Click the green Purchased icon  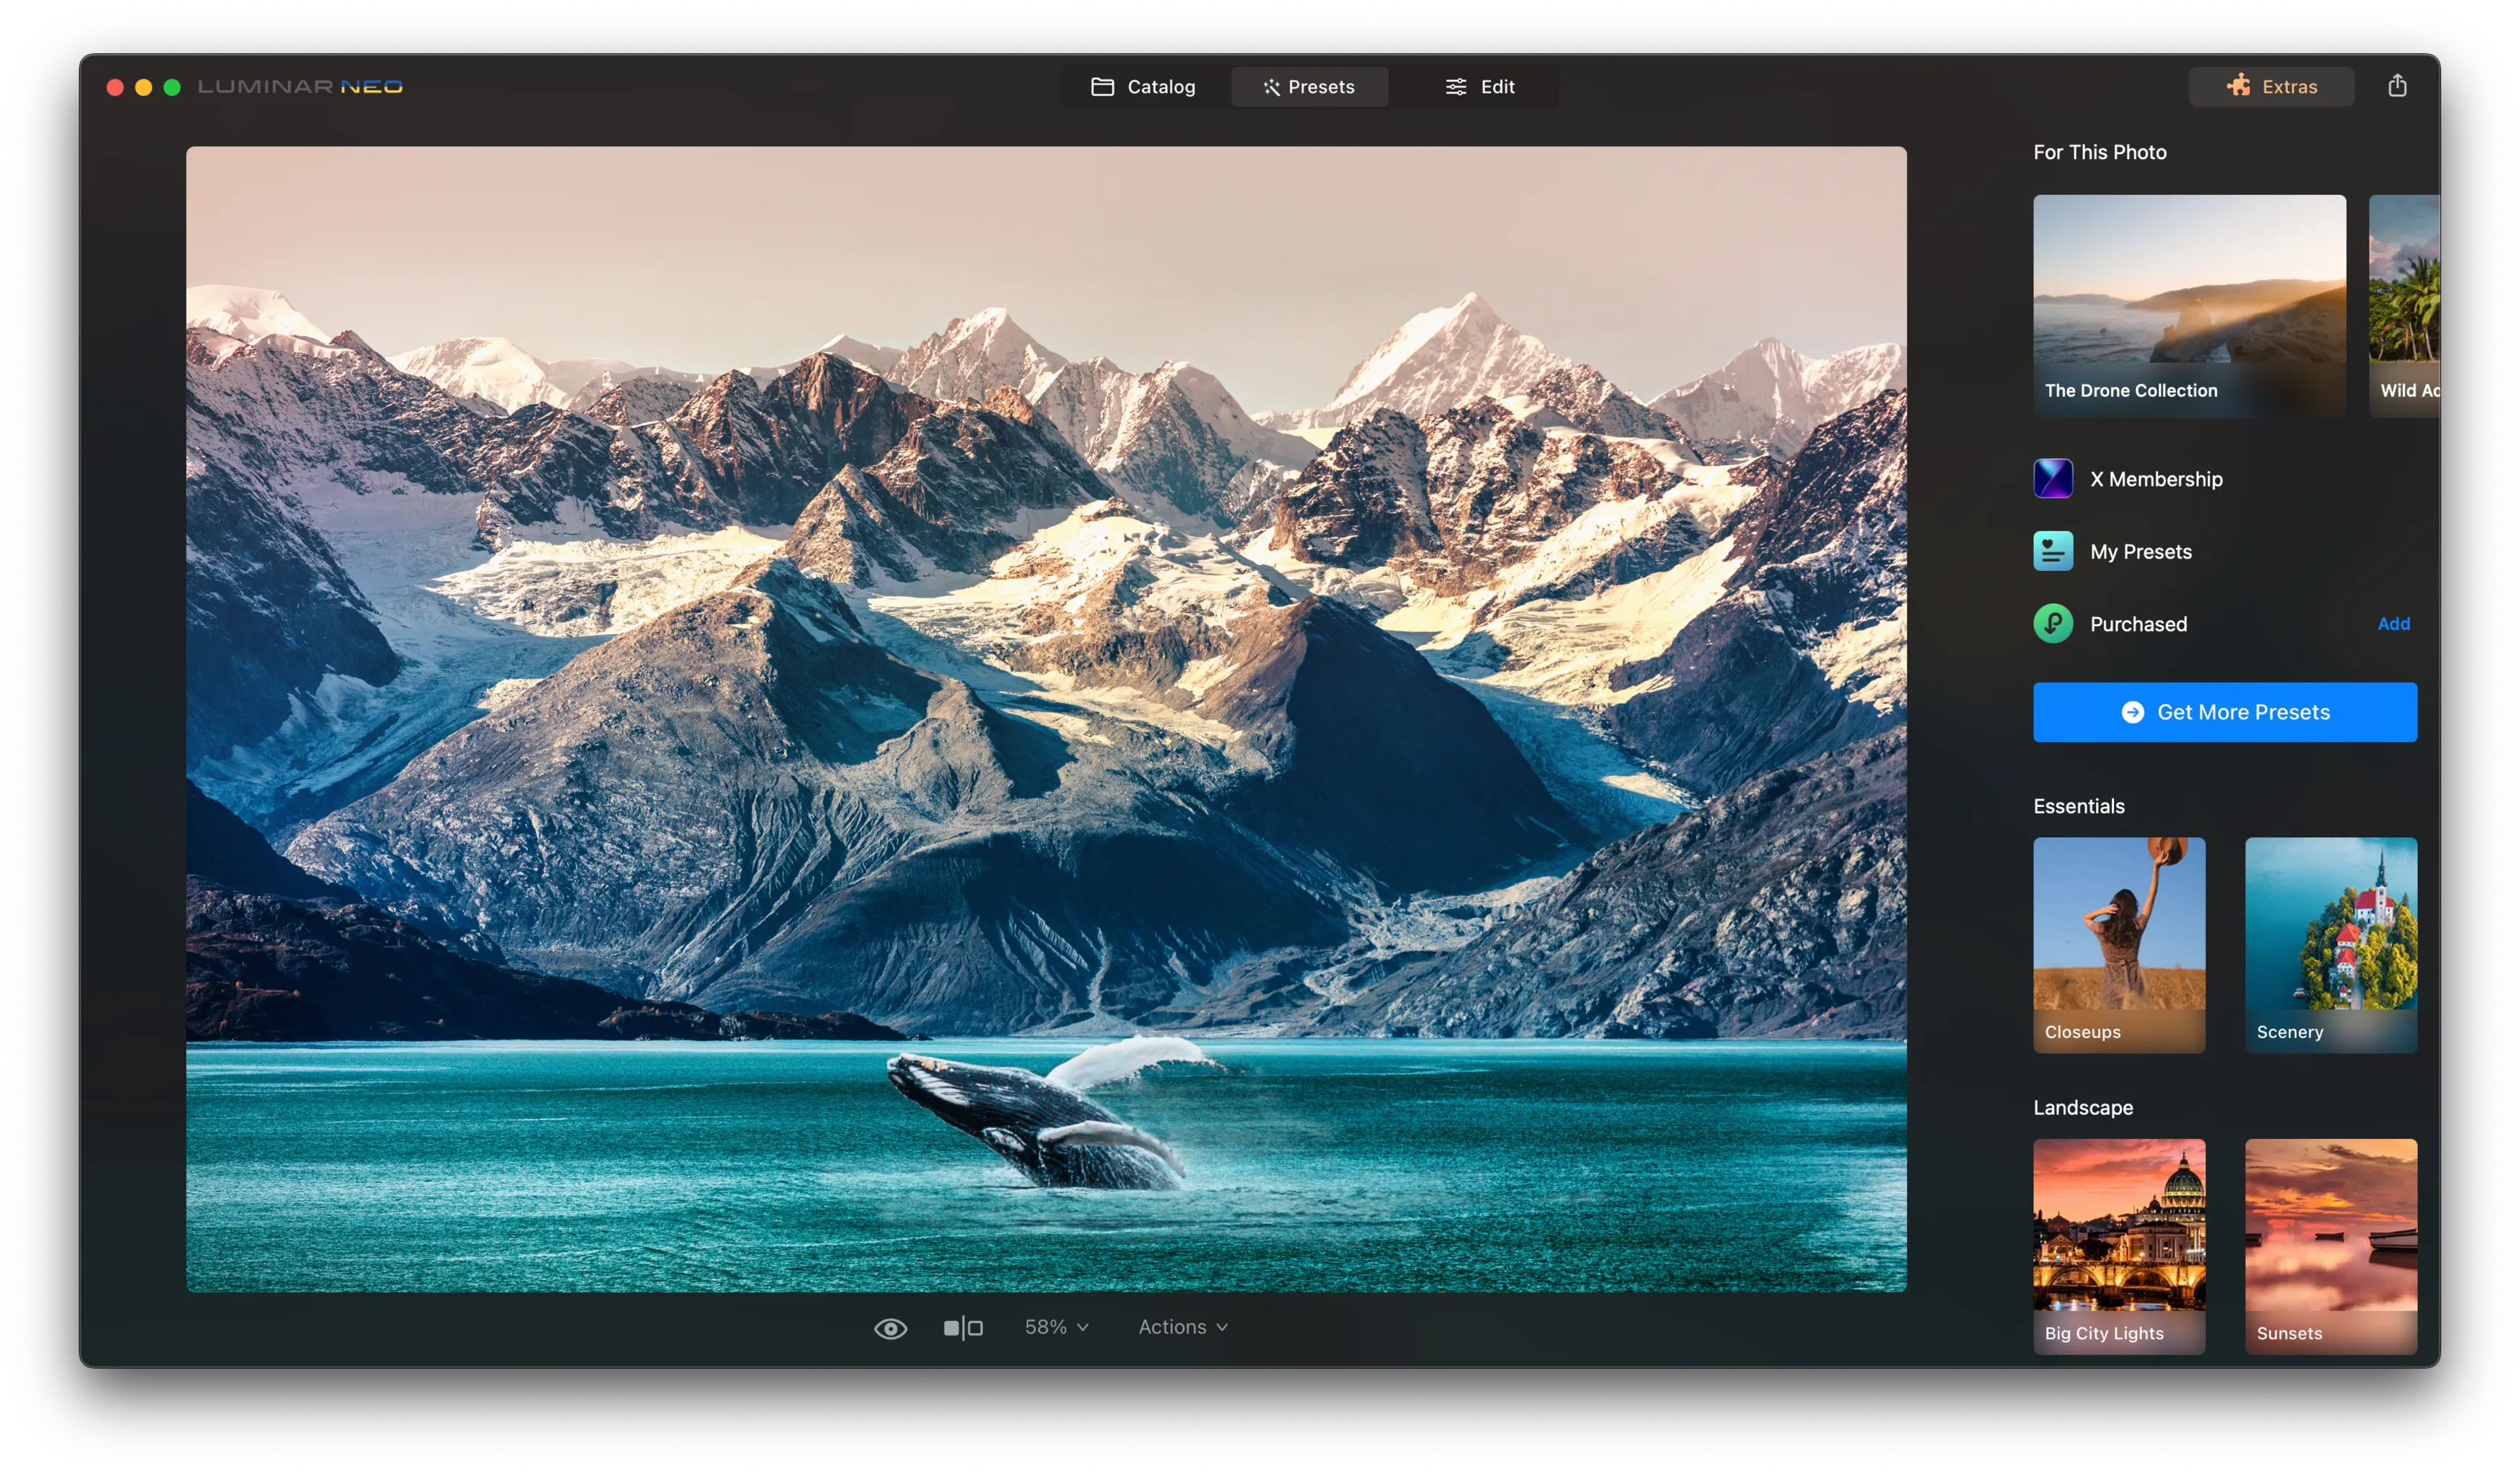click(x=2053, y=624)
